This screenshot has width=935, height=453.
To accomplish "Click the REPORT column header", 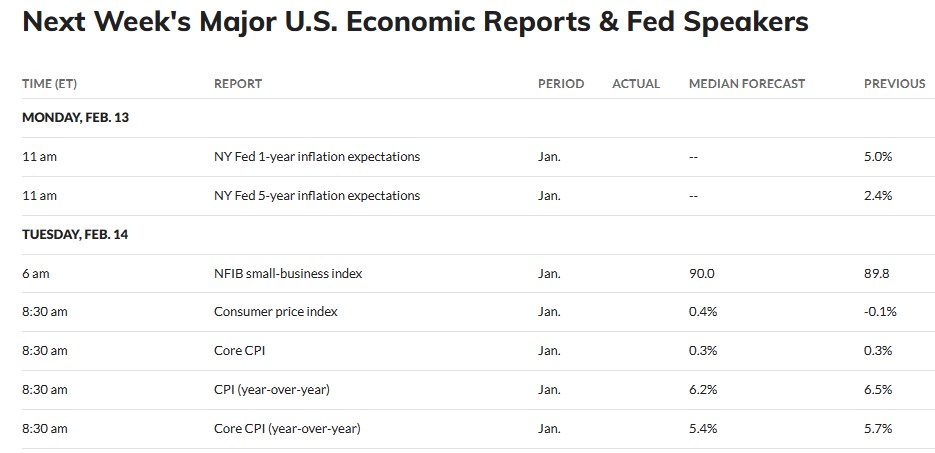I will [238, 84].
